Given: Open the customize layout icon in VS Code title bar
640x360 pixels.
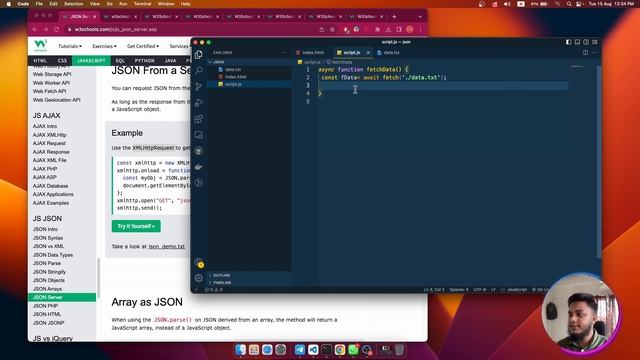Looking at the screenshot, I should (595, 42).
